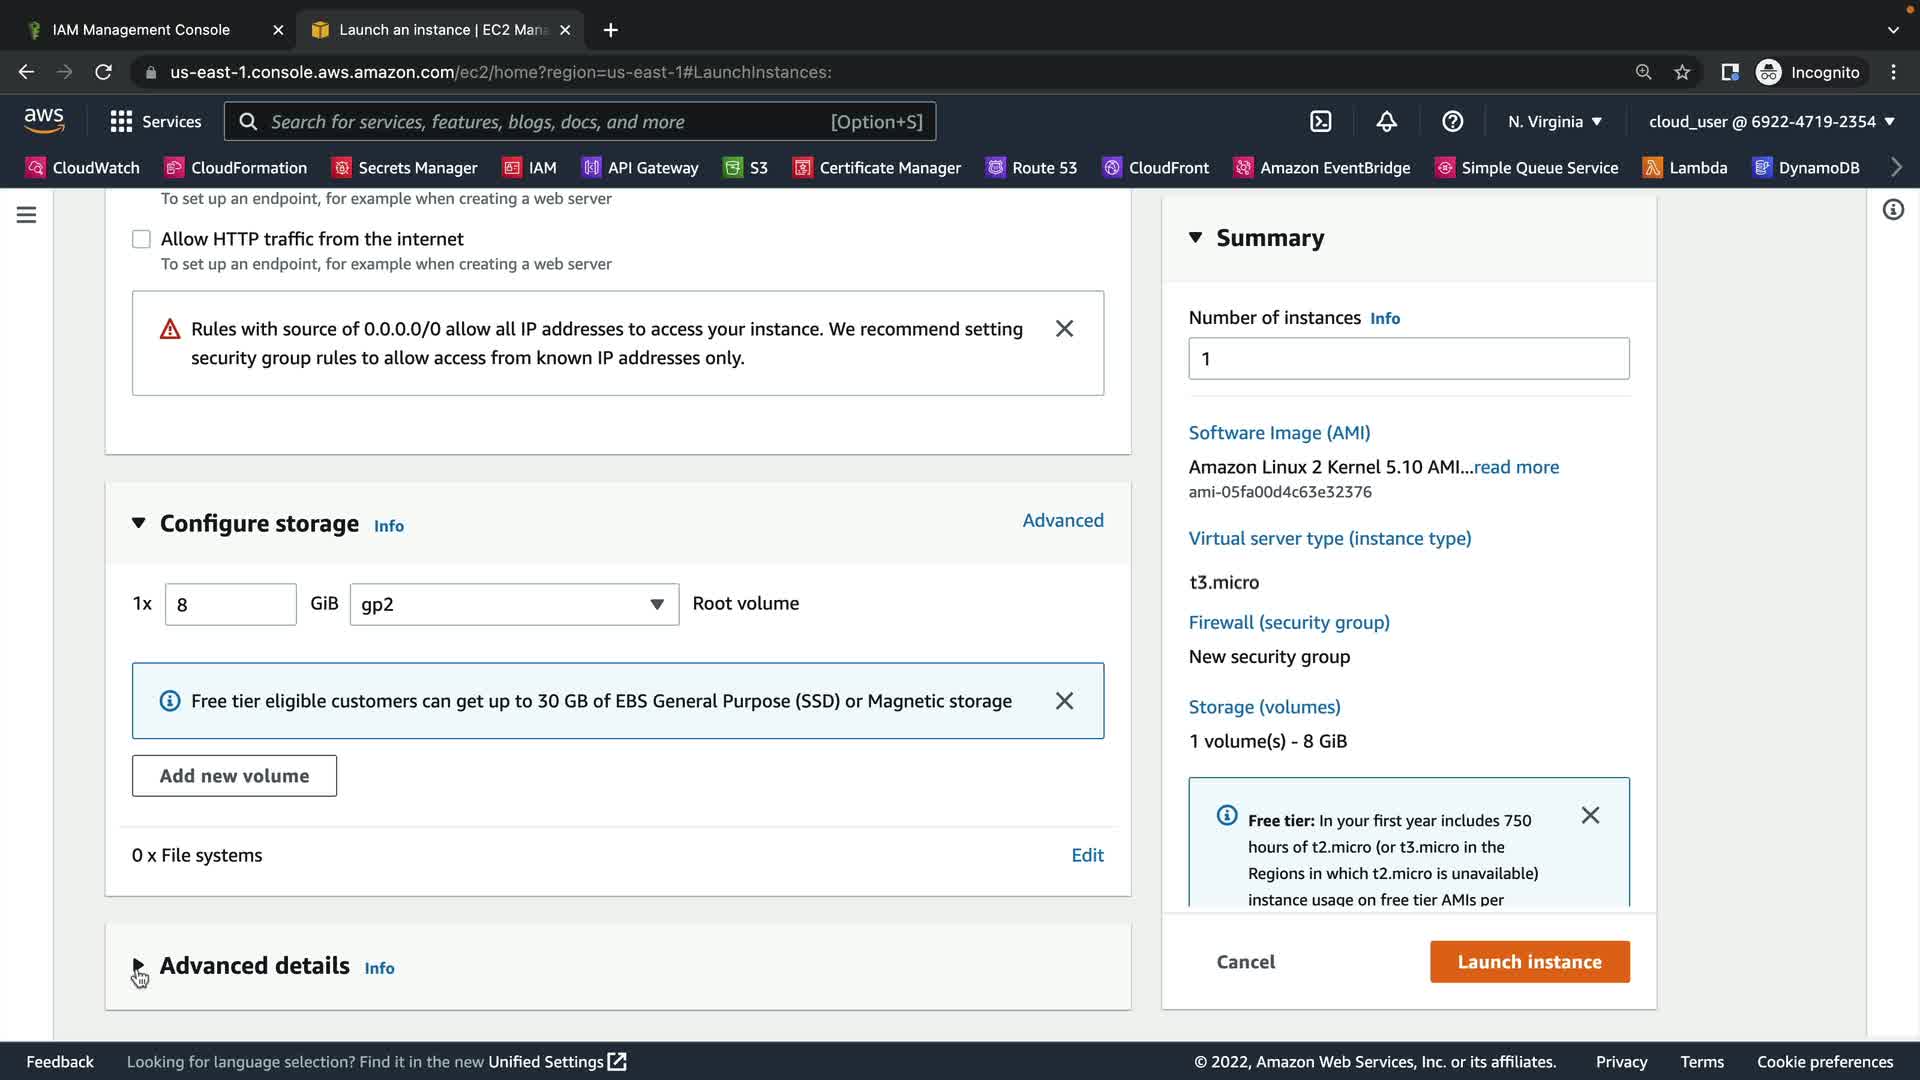The height and width of the screenshot is (1080, 1920).
Task: Open the info panel icon at right
Action: (x=1893, y=210)
